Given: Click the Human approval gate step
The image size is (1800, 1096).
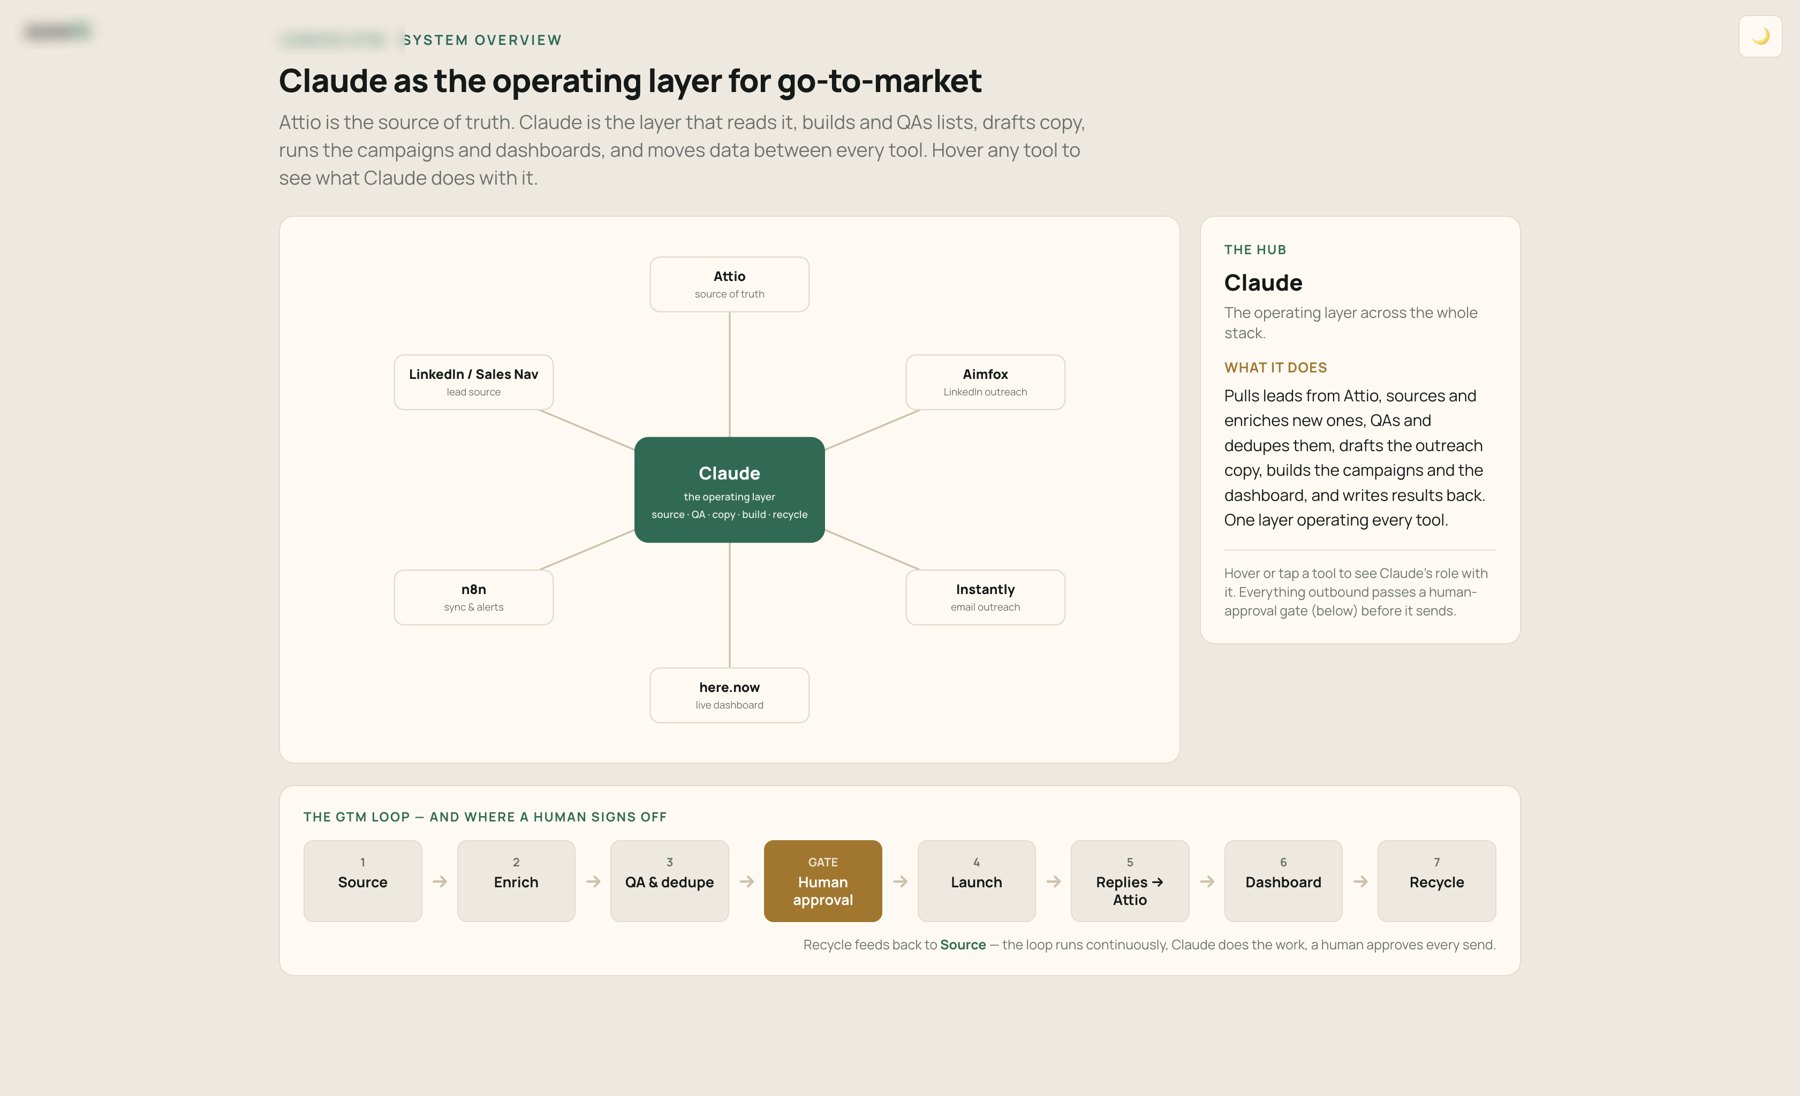Looking at the screenshot, I should [823, 881].
